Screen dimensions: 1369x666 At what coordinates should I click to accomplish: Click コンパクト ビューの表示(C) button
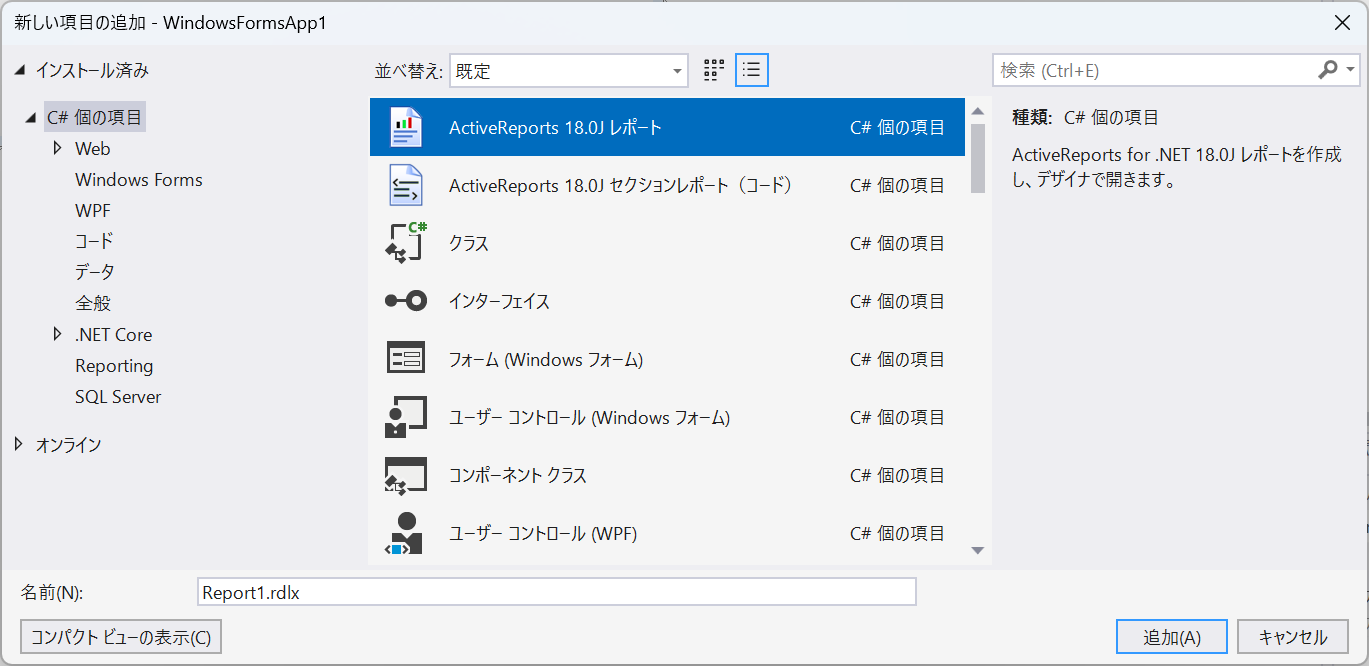pos(121,637)
